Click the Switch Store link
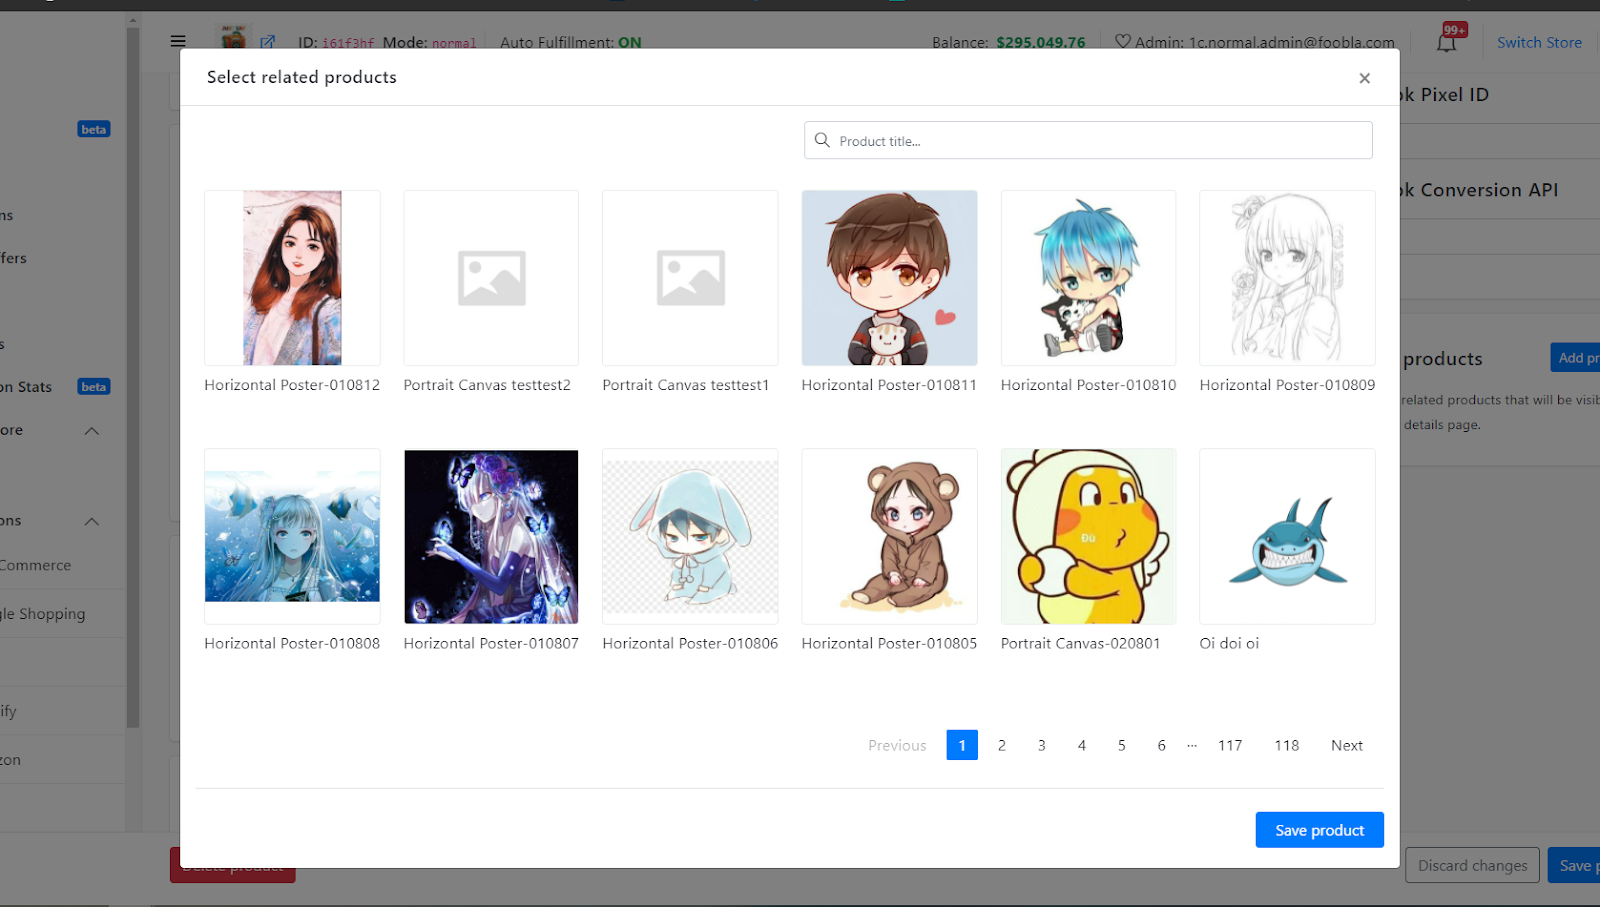Image resolution: width=1600 pixels, height=907 pixels. pyautogui.click(x=1539, y=43)
